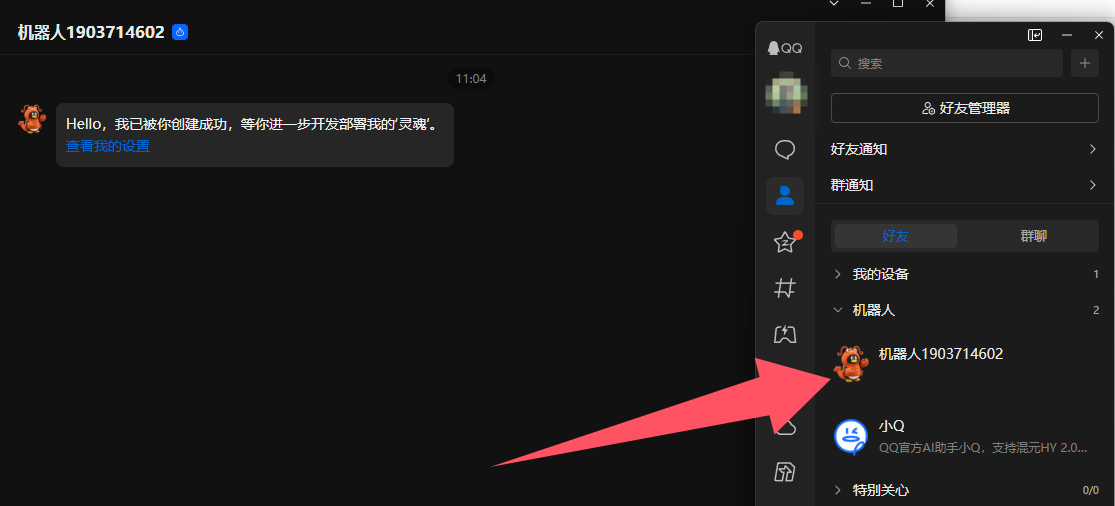1115x506 pixels.
Task: Click the blue robot badge beside chat title
Action: (180, 32)
